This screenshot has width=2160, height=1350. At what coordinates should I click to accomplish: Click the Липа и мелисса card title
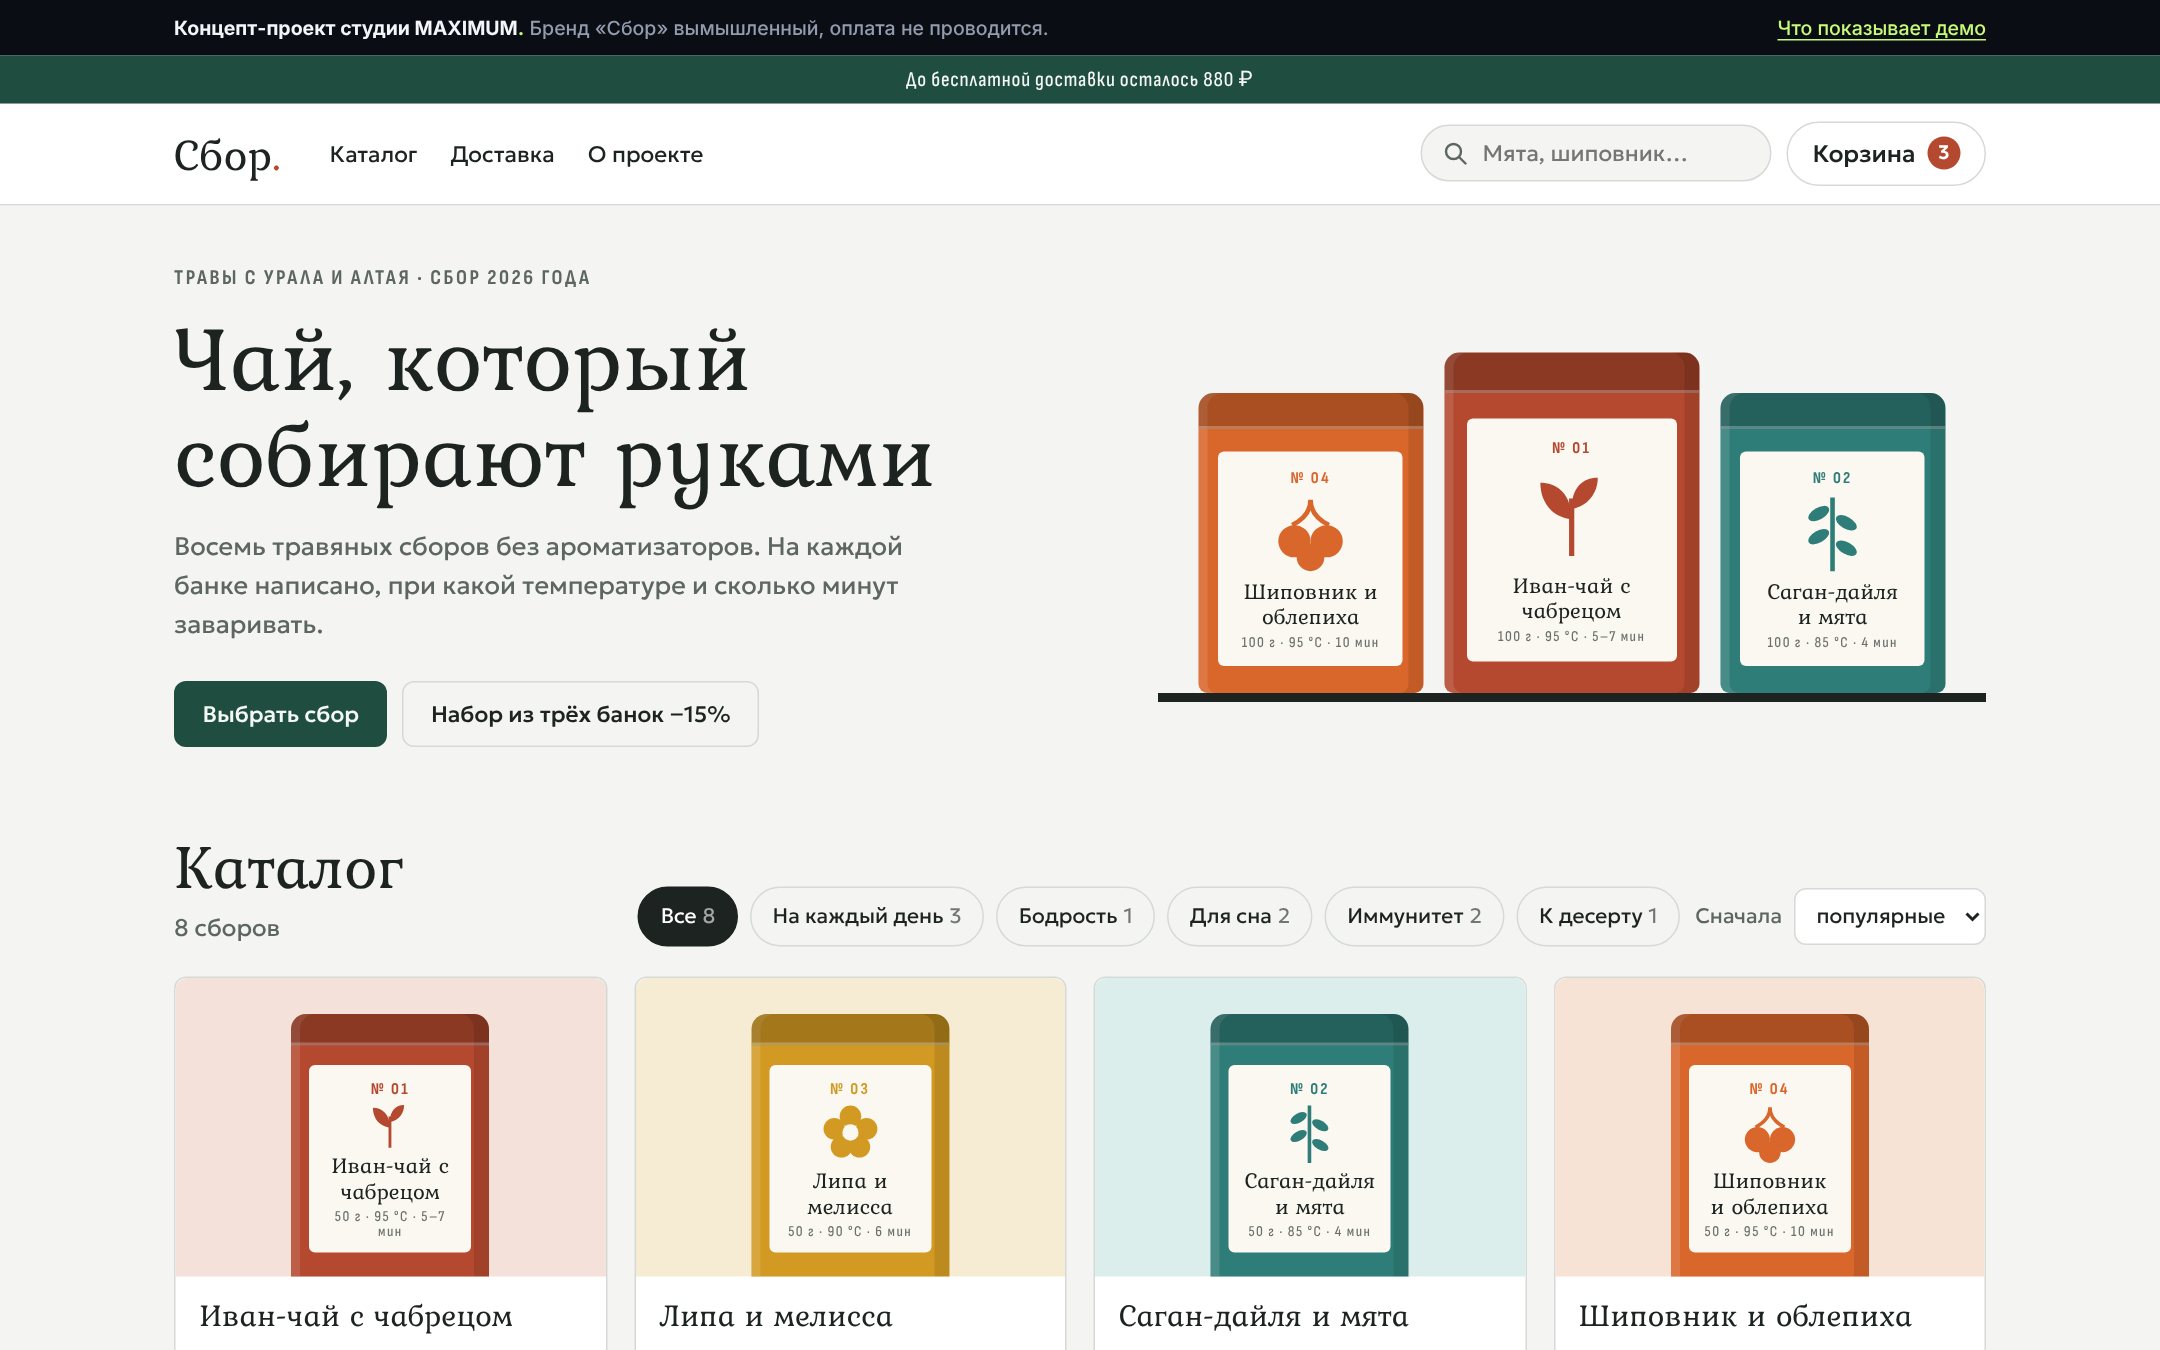tap(775, 1316)
